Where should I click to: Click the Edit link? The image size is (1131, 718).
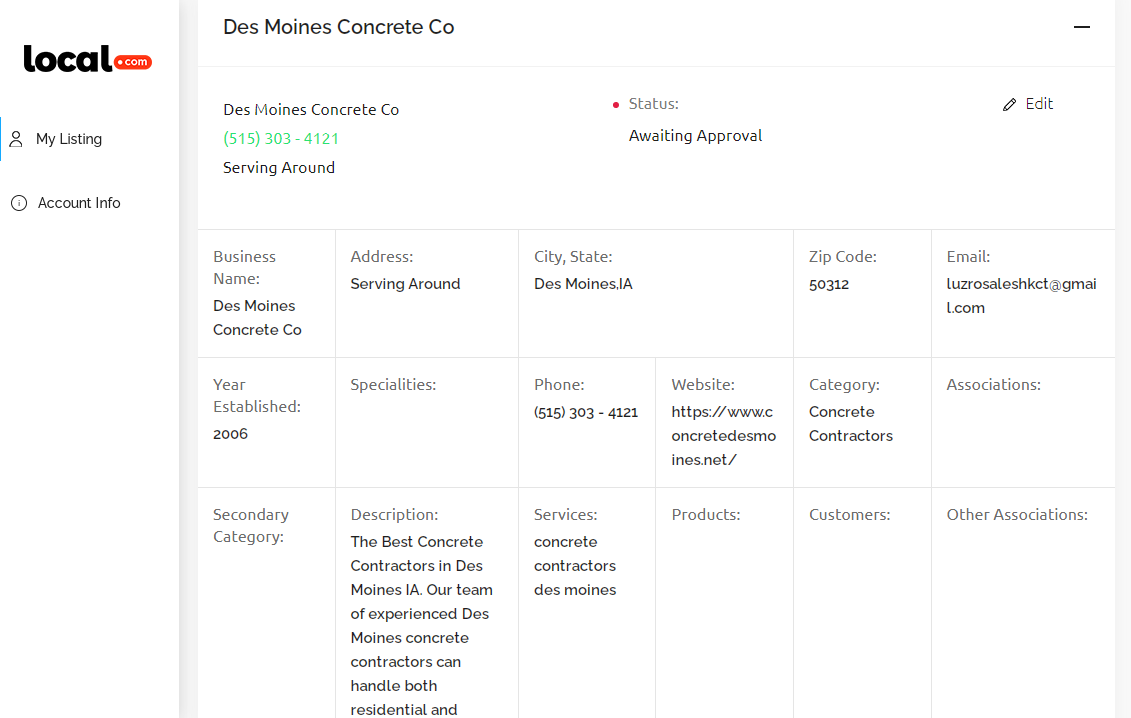pos(1039,104)
